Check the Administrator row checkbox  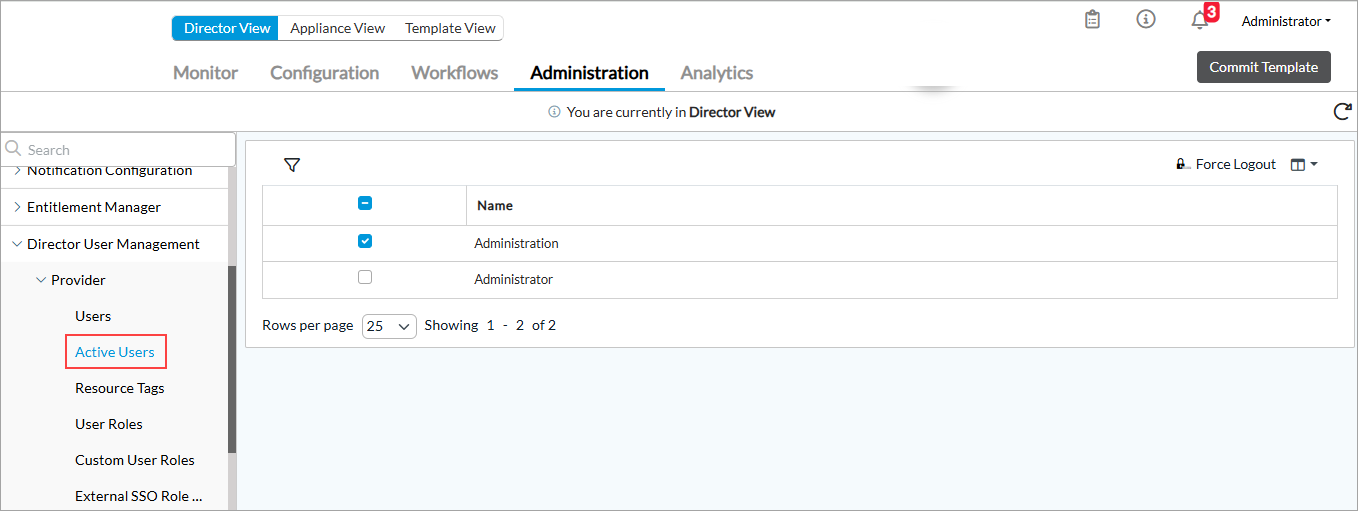pos(365,277)
